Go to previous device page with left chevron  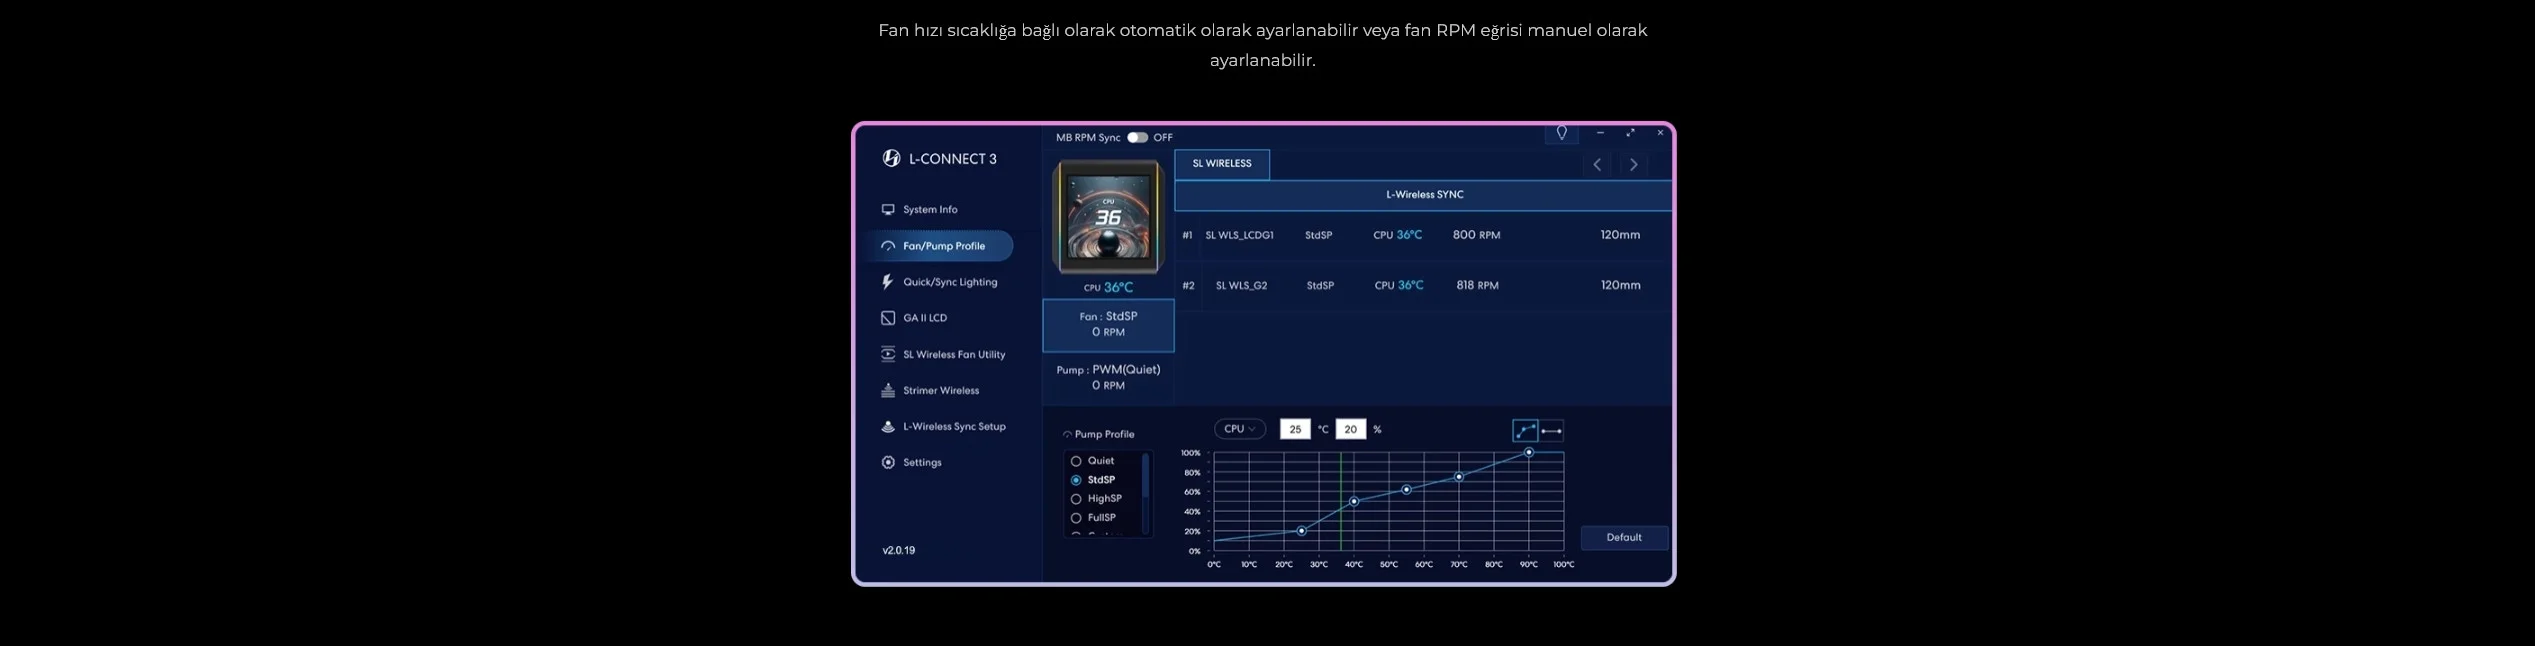click(x=1597, y=165)
